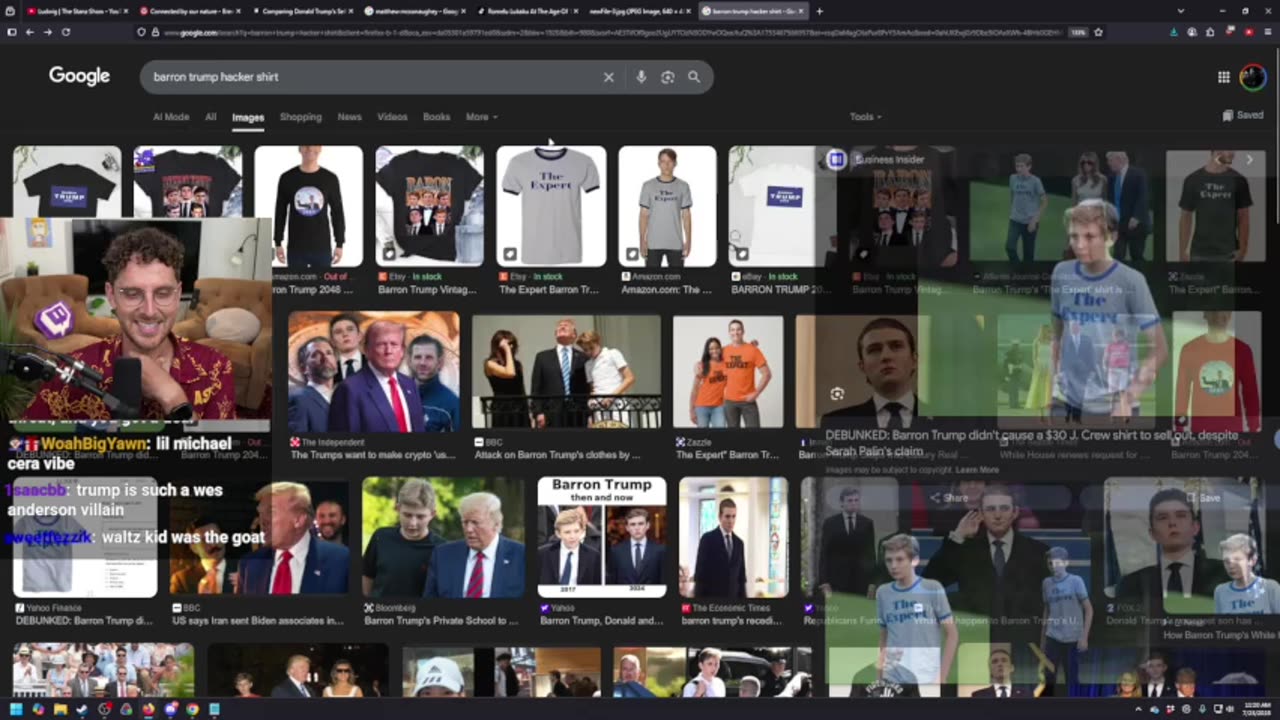This screenshot has width=1280, height=720.
Task: Open the Amazon gray shirt model thumbnail
Action: tap(667, 206)
